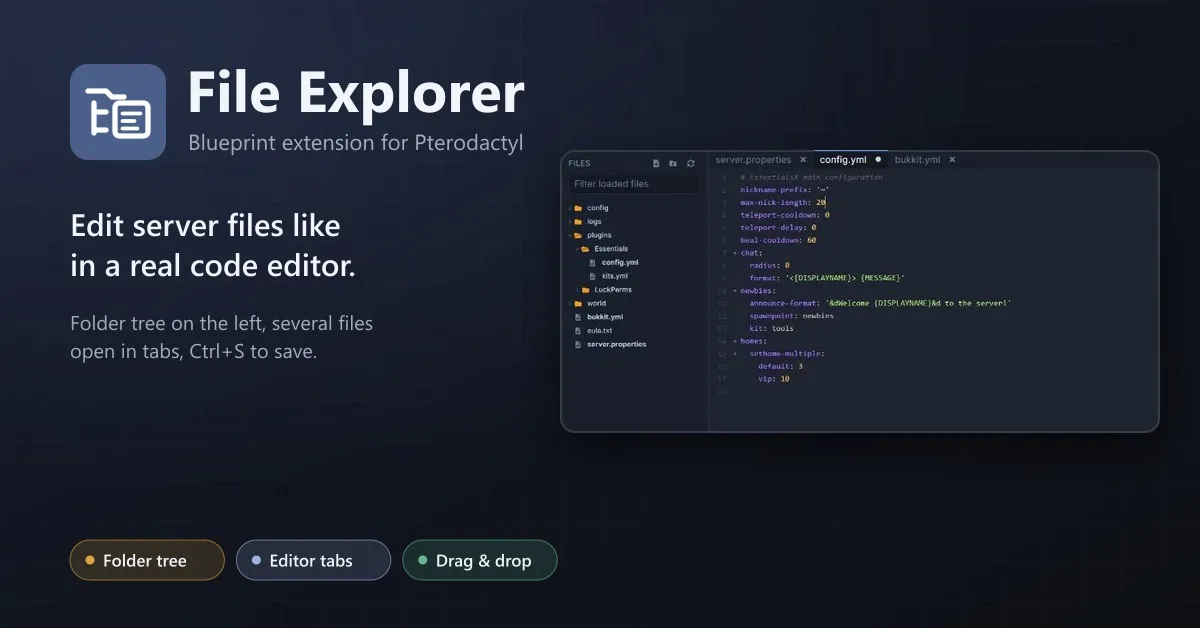Click the teleport-cooldown: 0 line
Image resolution: width=1200 pixels, height=628 pixels.
click(x=785, y=215)
